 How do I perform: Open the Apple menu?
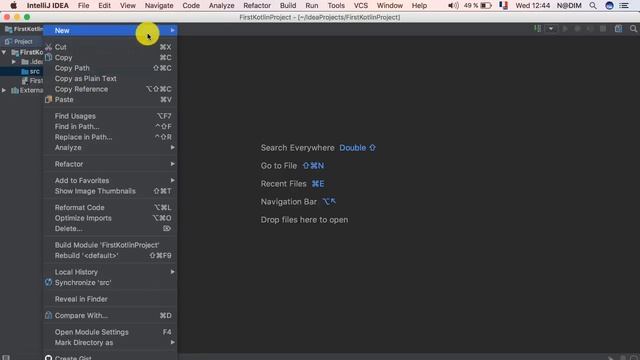coord(13,5)
